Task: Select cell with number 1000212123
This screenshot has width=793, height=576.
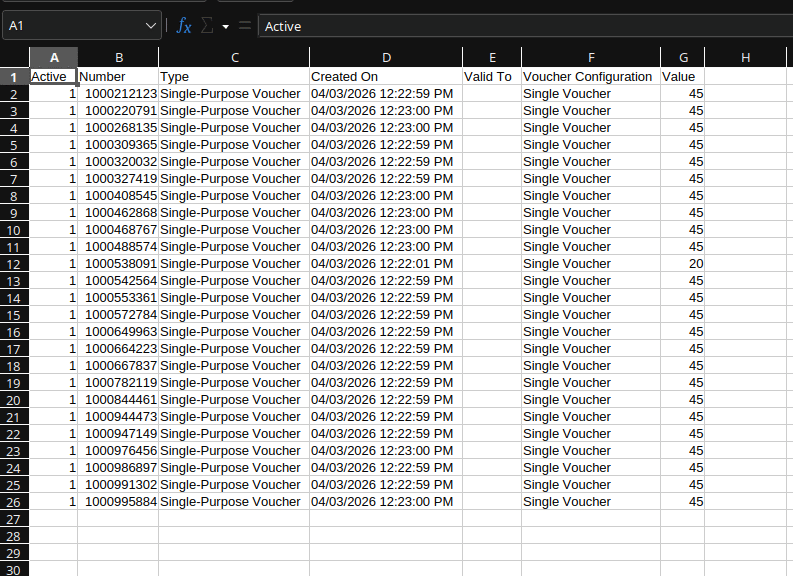Action: click(x=118, y=94)
